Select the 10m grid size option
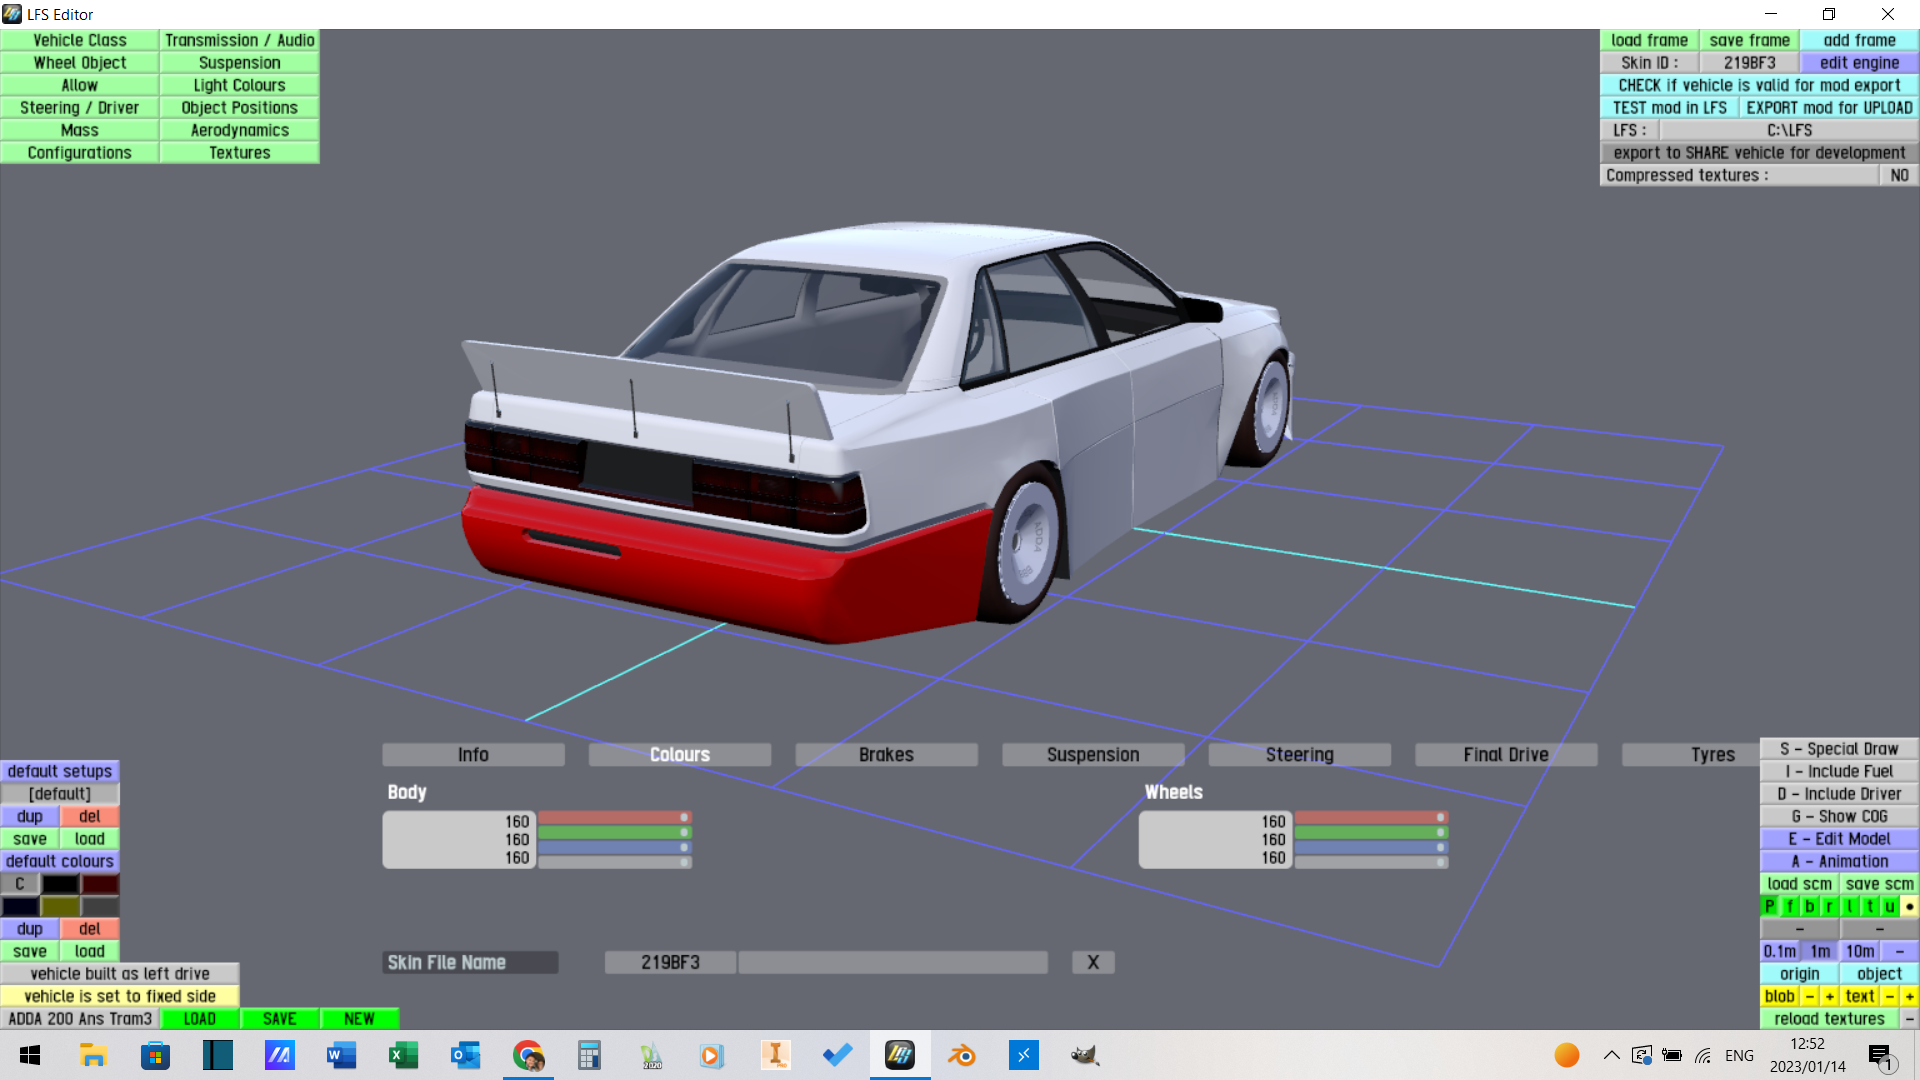 tap(1860, 951)
